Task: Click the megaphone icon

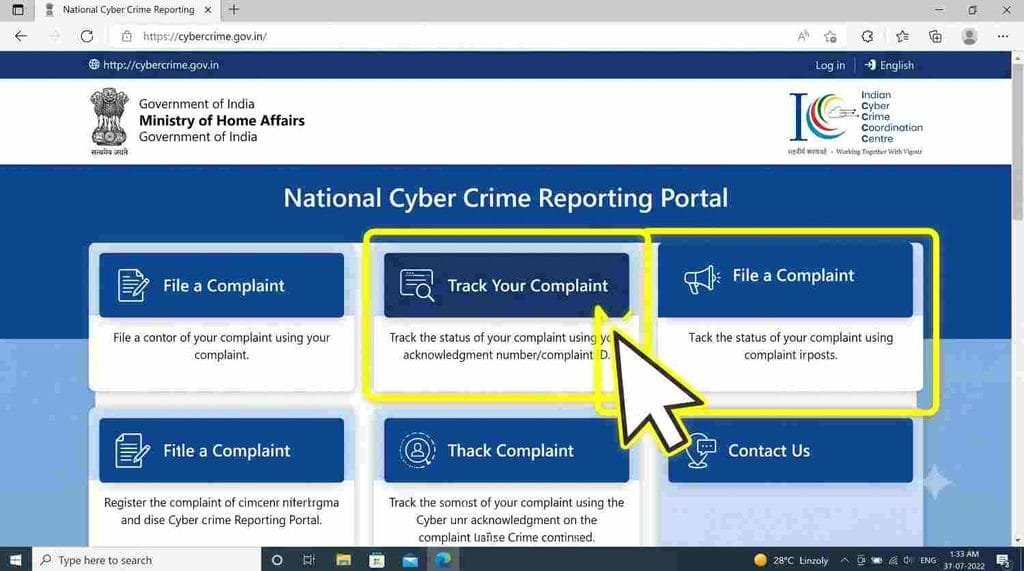Action: pos(702,279)
